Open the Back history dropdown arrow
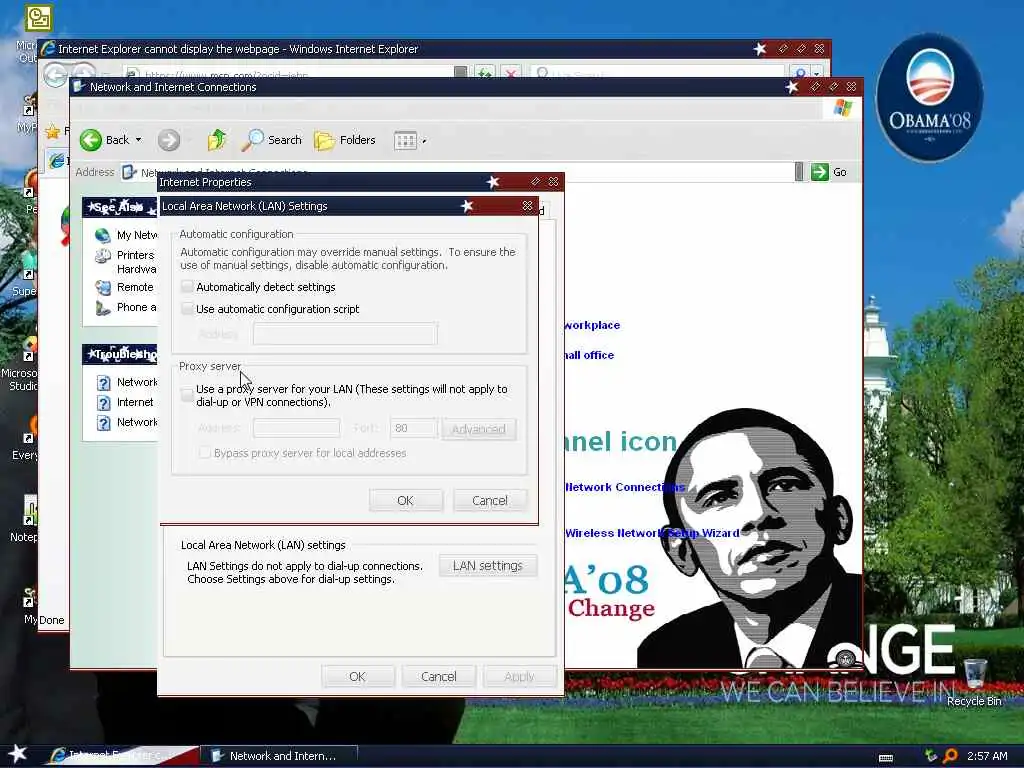The height and width of the screenshot is (768, 1024). [138, 140]
